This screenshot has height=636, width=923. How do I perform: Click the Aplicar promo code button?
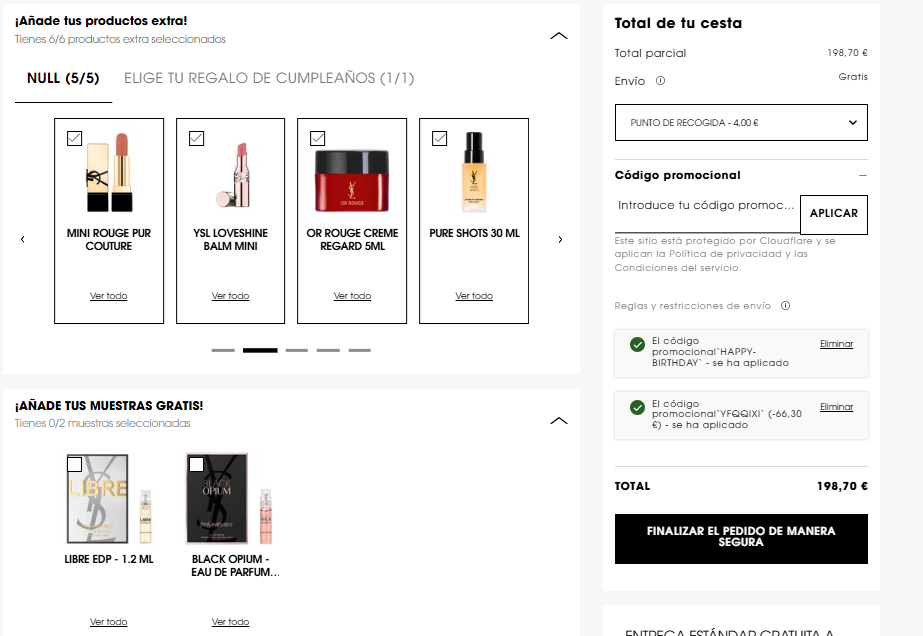coord(834,214)
